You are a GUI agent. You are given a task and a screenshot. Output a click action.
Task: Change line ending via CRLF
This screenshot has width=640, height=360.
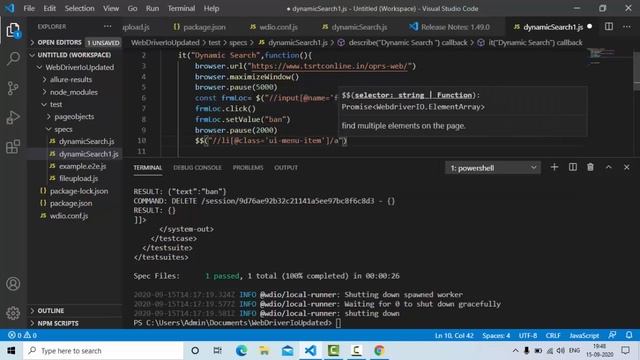point(553,335)
